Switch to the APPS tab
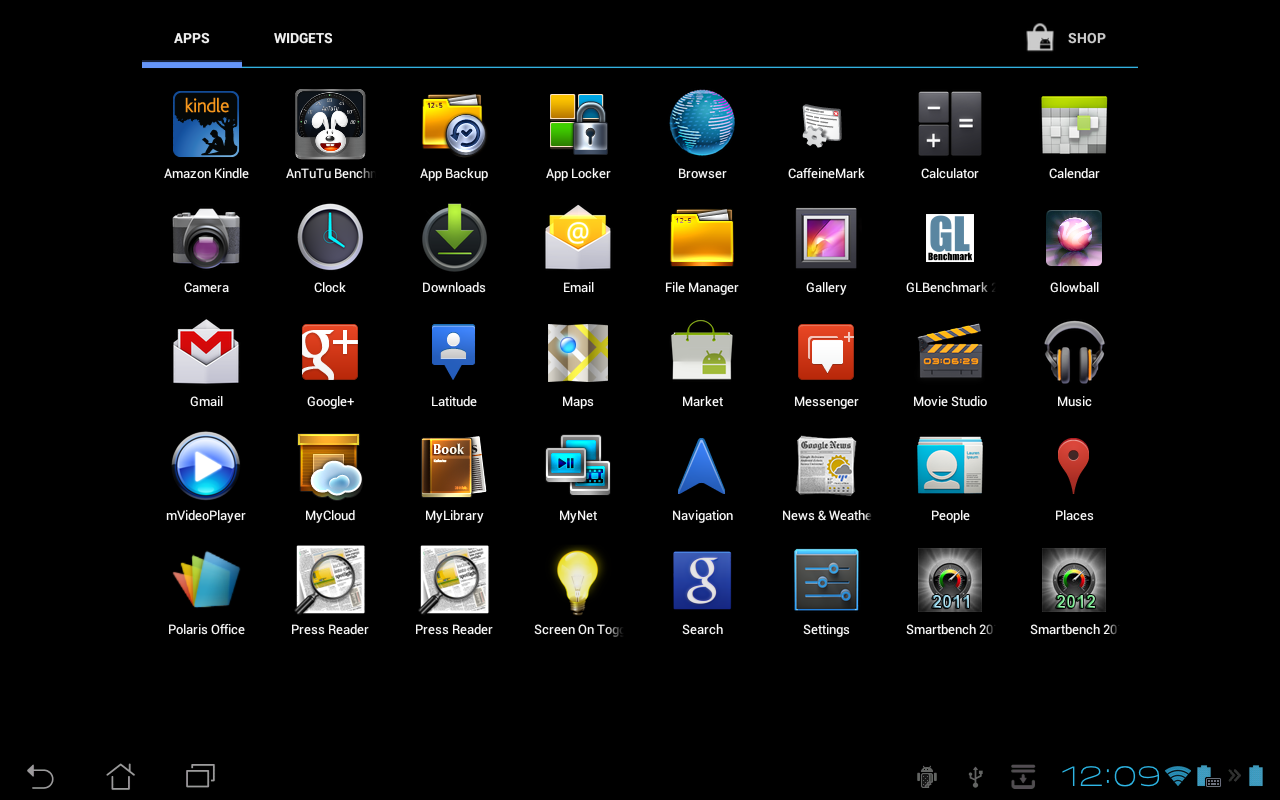Viewport: 1280px width, 800px height. tap(192, 38)
